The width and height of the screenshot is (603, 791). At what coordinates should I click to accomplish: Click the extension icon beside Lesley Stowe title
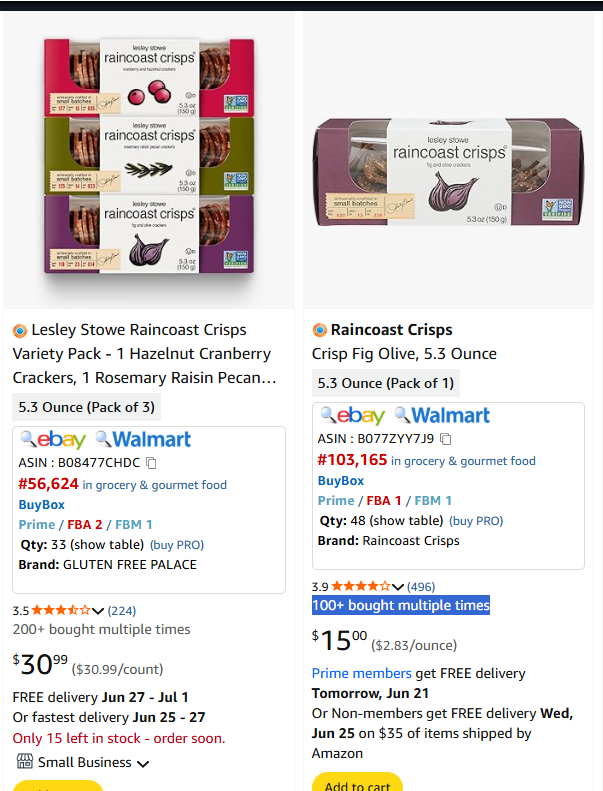pyautogui.click(x=20, y=330)
